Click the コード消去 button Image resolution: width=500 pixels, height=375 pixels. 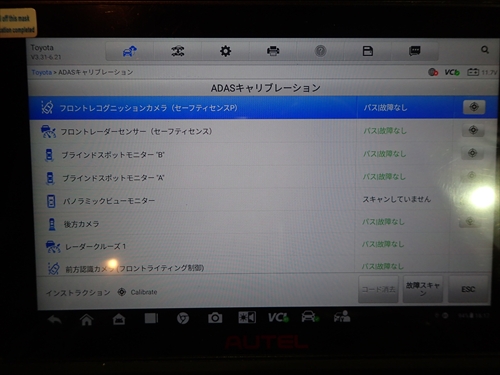tap(378, 289)
